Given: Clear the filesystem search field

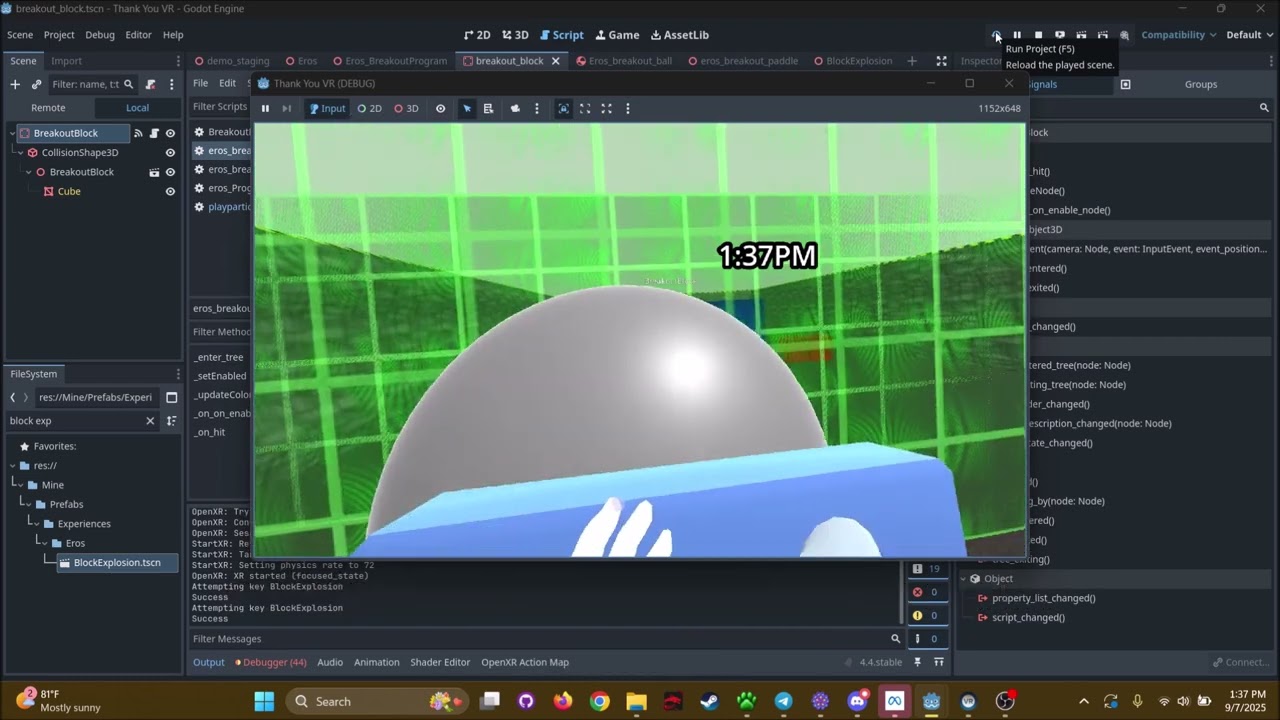Looking at the screenshot, I should coord(150,421).
